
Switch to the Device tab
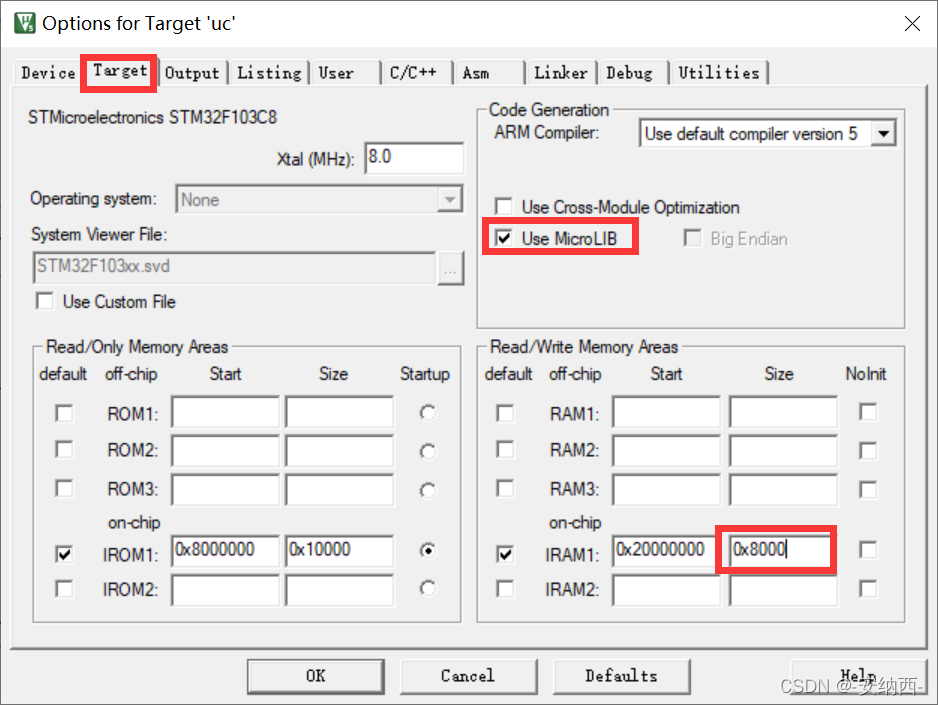click(x=48, y=73)
